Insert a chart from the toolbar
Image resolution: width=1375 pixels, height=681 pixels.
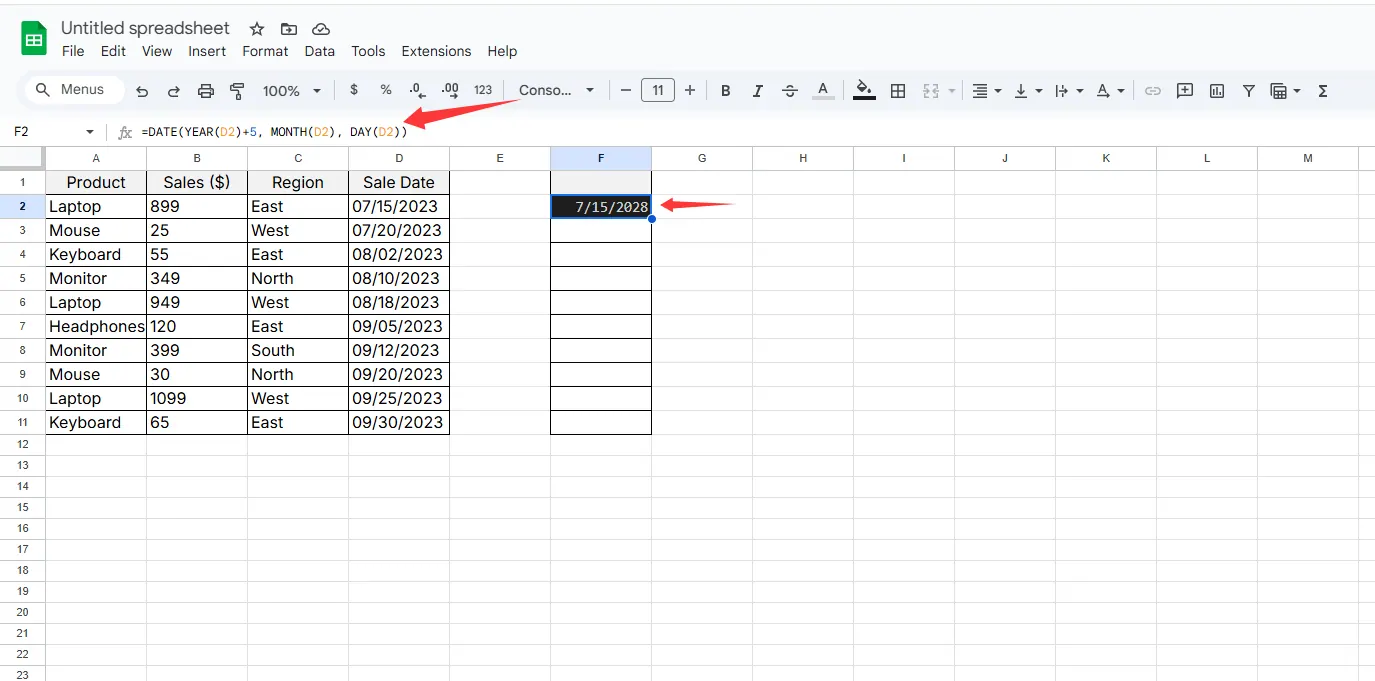1217,91
